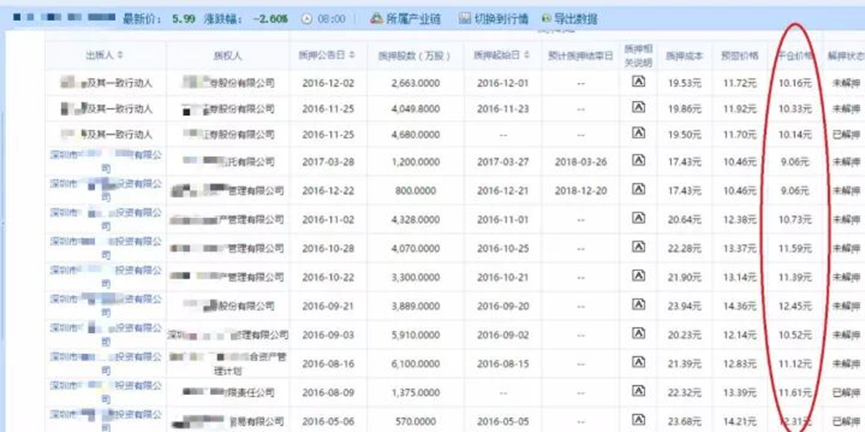View pledge note icon for 2016-08-16 row
Viewport: 865px width, 432px height.
pos(637,357)
